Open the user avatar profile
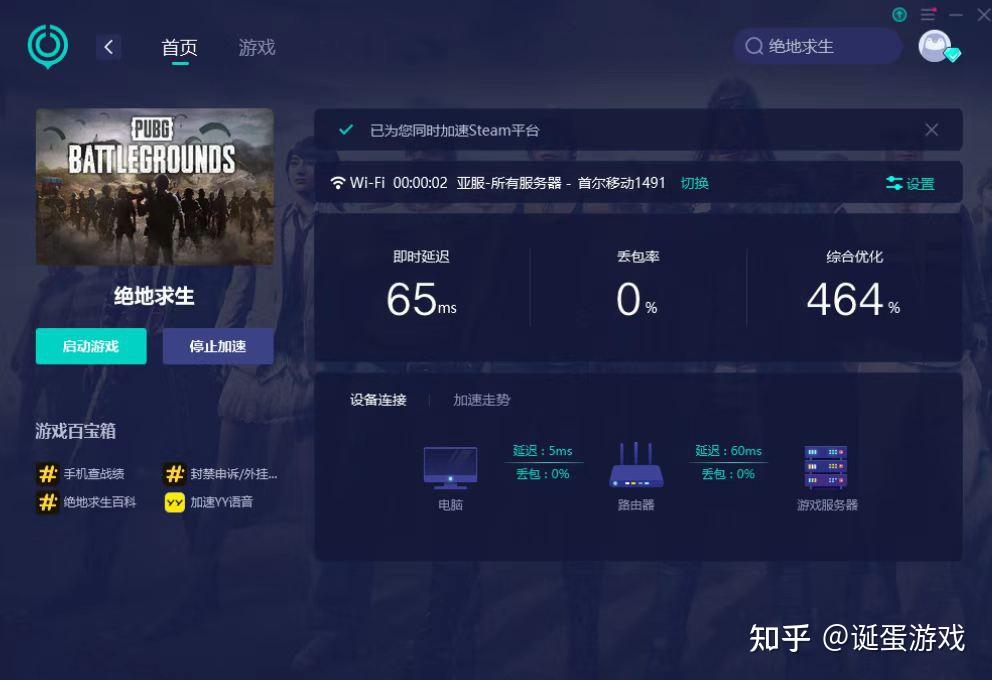Image resolution: width=992 pixels, height=680 pixels. coord(937,46)
